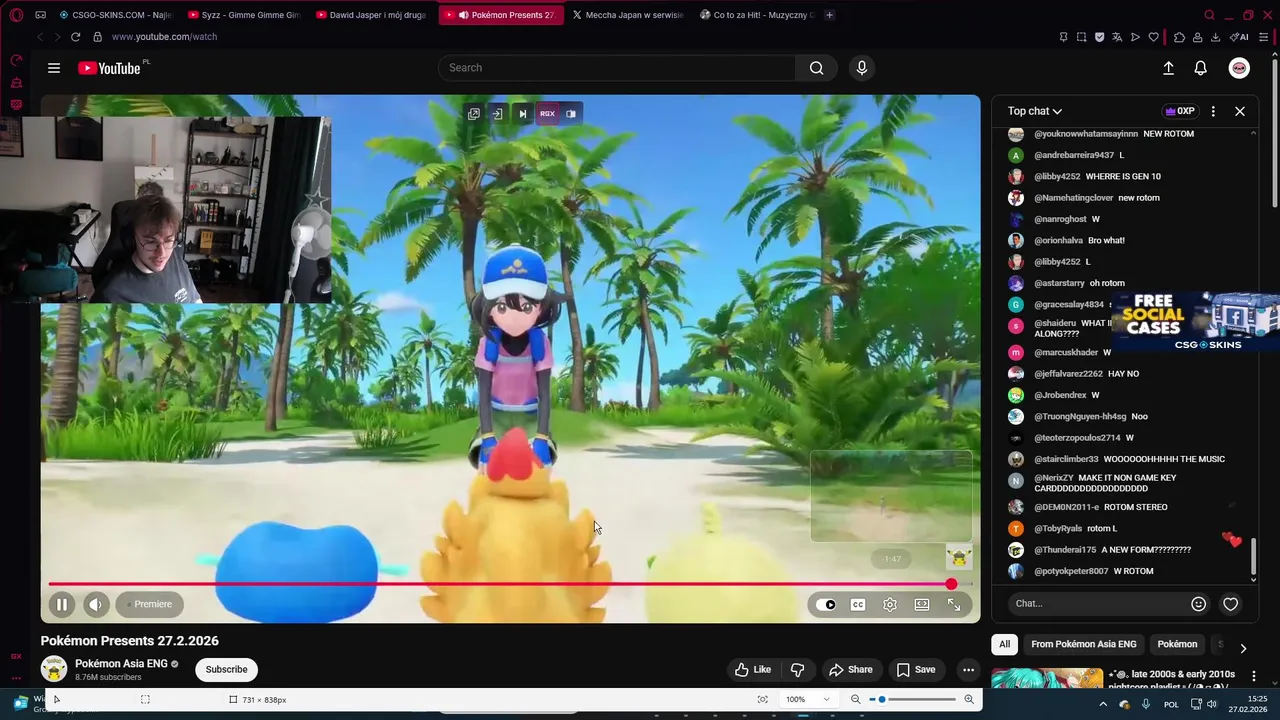Toggle closed captions (CC)
Screen dimensions: 1280x720
pyautogui.click(x=858, y=604)
